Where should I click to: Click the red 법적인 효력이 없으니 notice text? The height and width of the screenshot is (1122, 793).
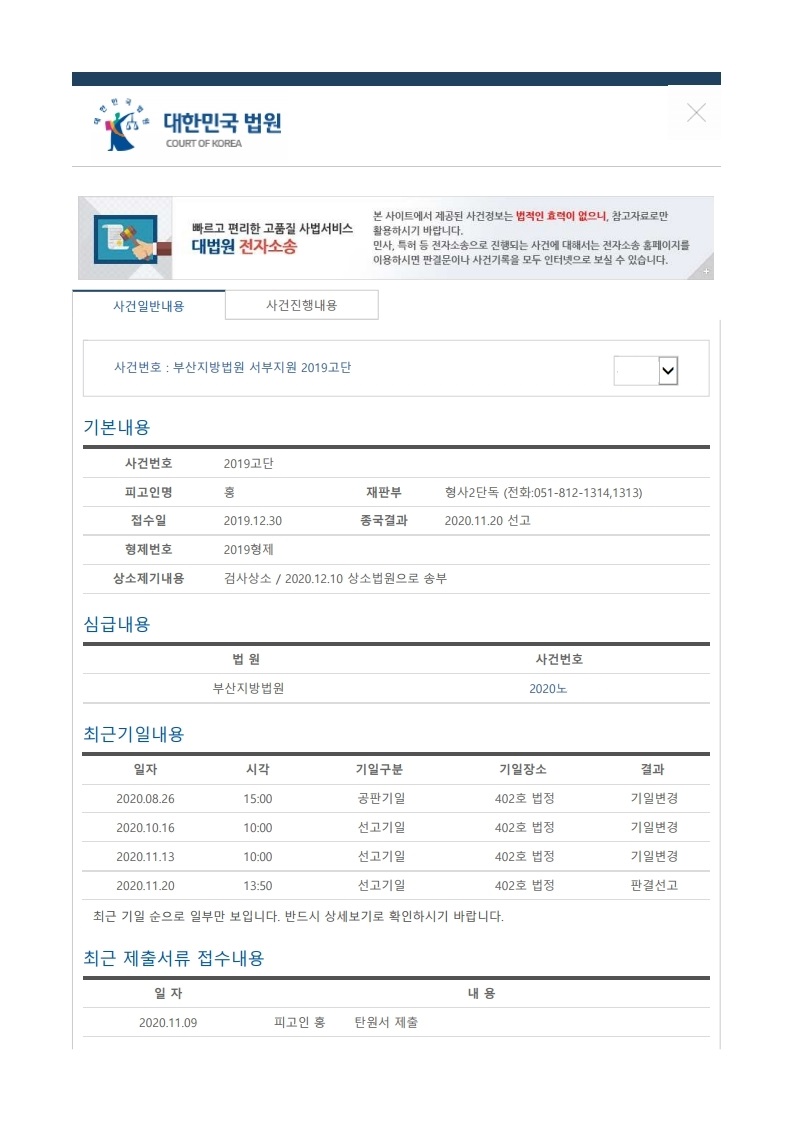point(561,216)
